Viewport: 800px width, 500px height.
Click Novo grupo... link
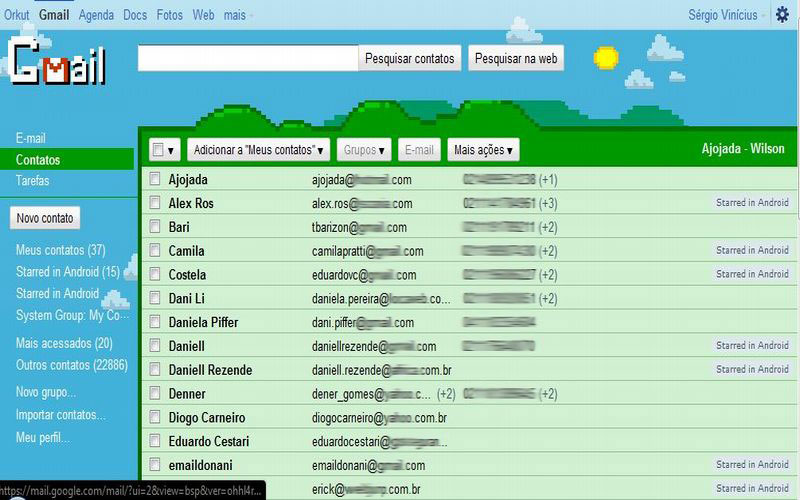pos(45,392)
